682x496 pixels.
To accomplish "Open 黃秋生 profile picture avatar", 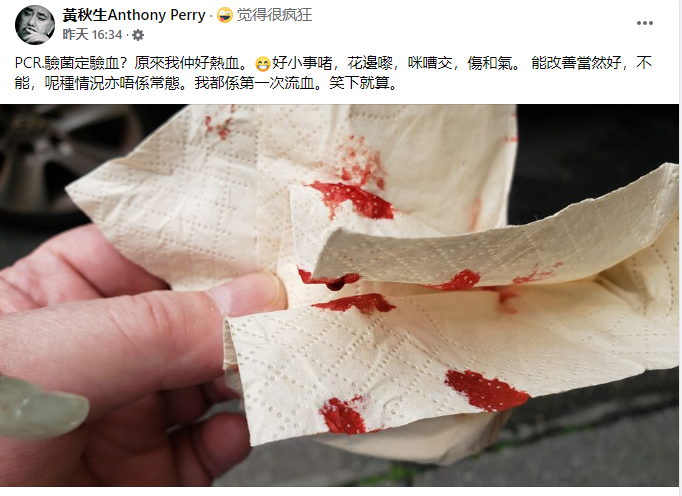I will coord(35,25).
